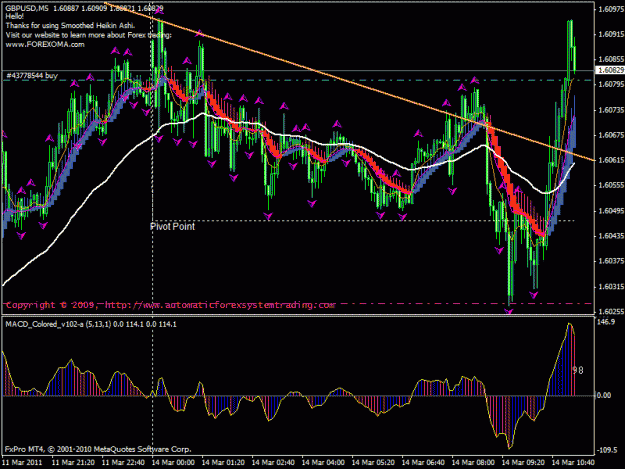Viewport: 625px width, 469px height.
Task: Select the '#43778544 buy' order label
Action: tap(32, 76)
